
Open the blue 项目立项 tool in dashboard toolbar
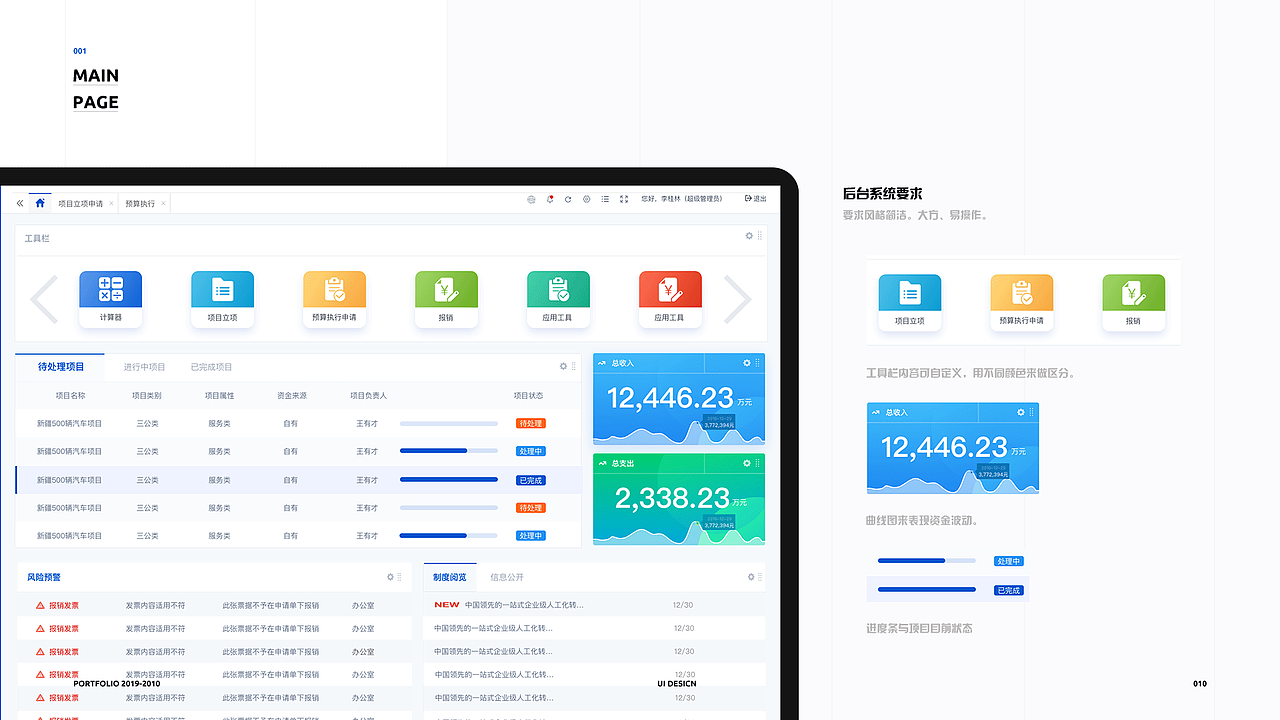click(222, 299)
